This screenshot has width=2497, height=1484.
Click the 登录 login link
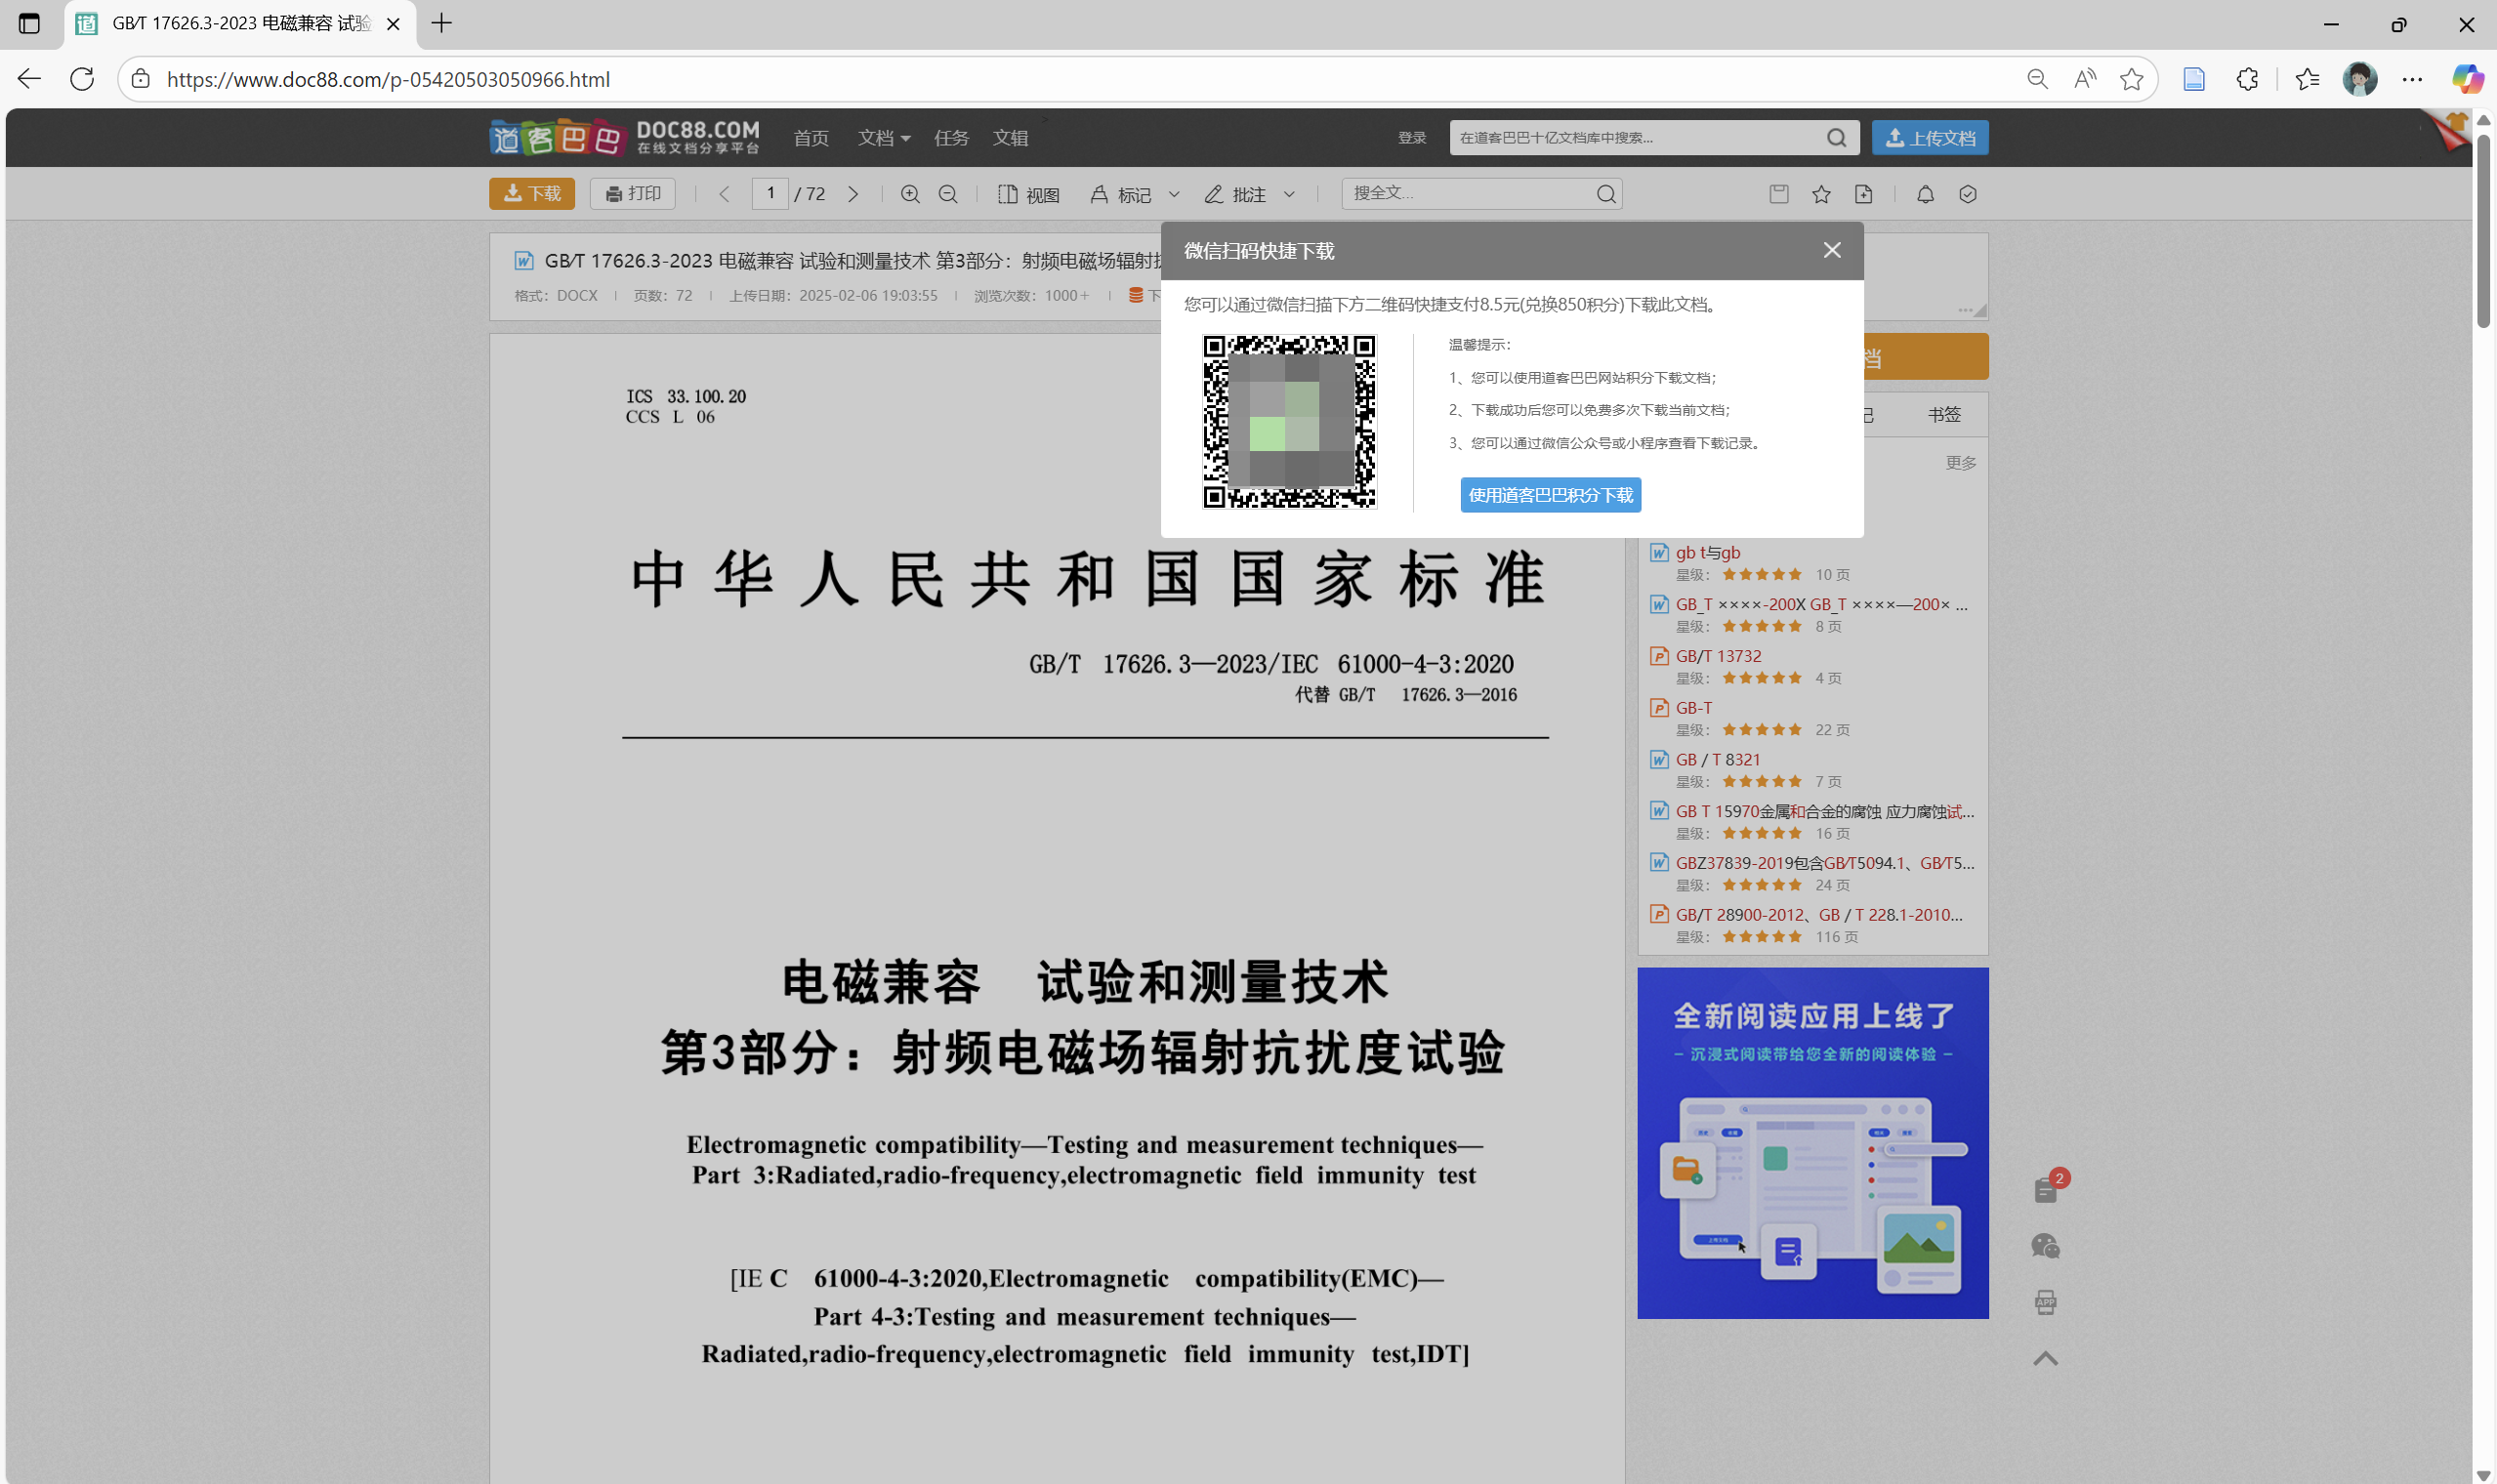point(1412,138)
